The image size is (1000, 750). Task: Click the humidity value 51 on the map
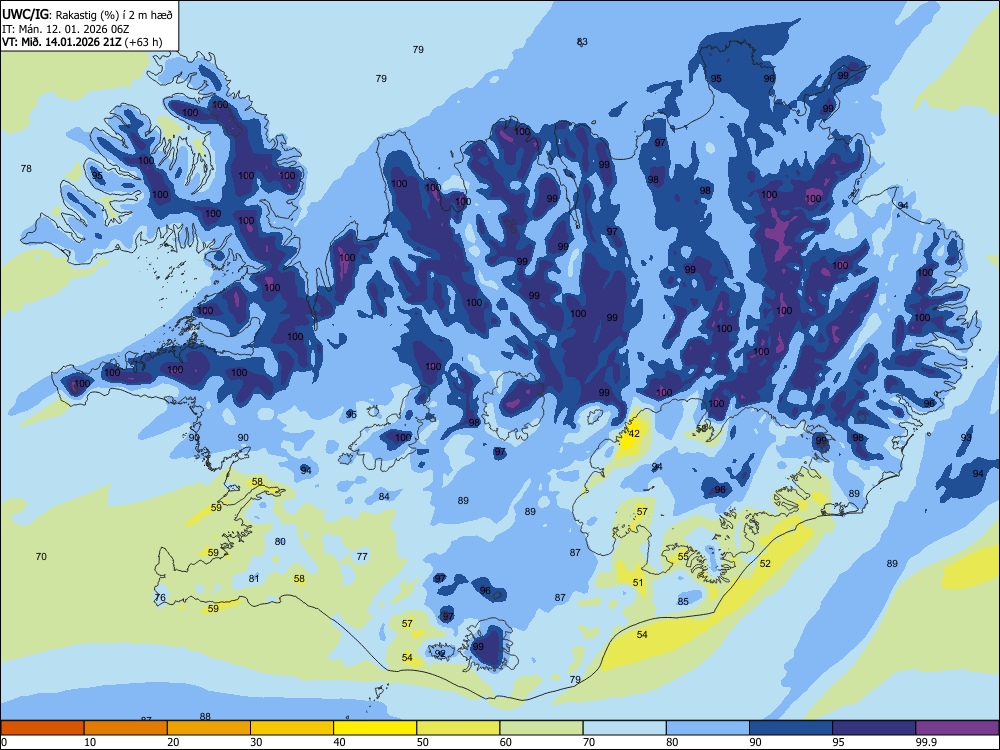[x=638, y=582]
